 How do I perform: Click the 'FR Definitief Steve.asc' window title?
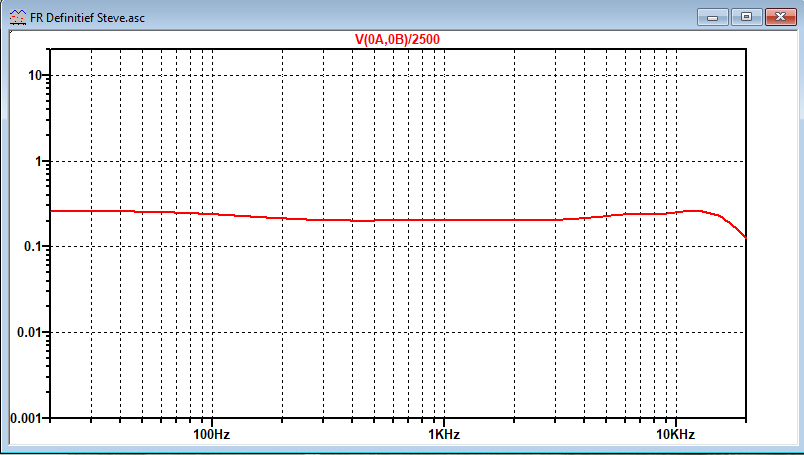[x=88, y=18]
